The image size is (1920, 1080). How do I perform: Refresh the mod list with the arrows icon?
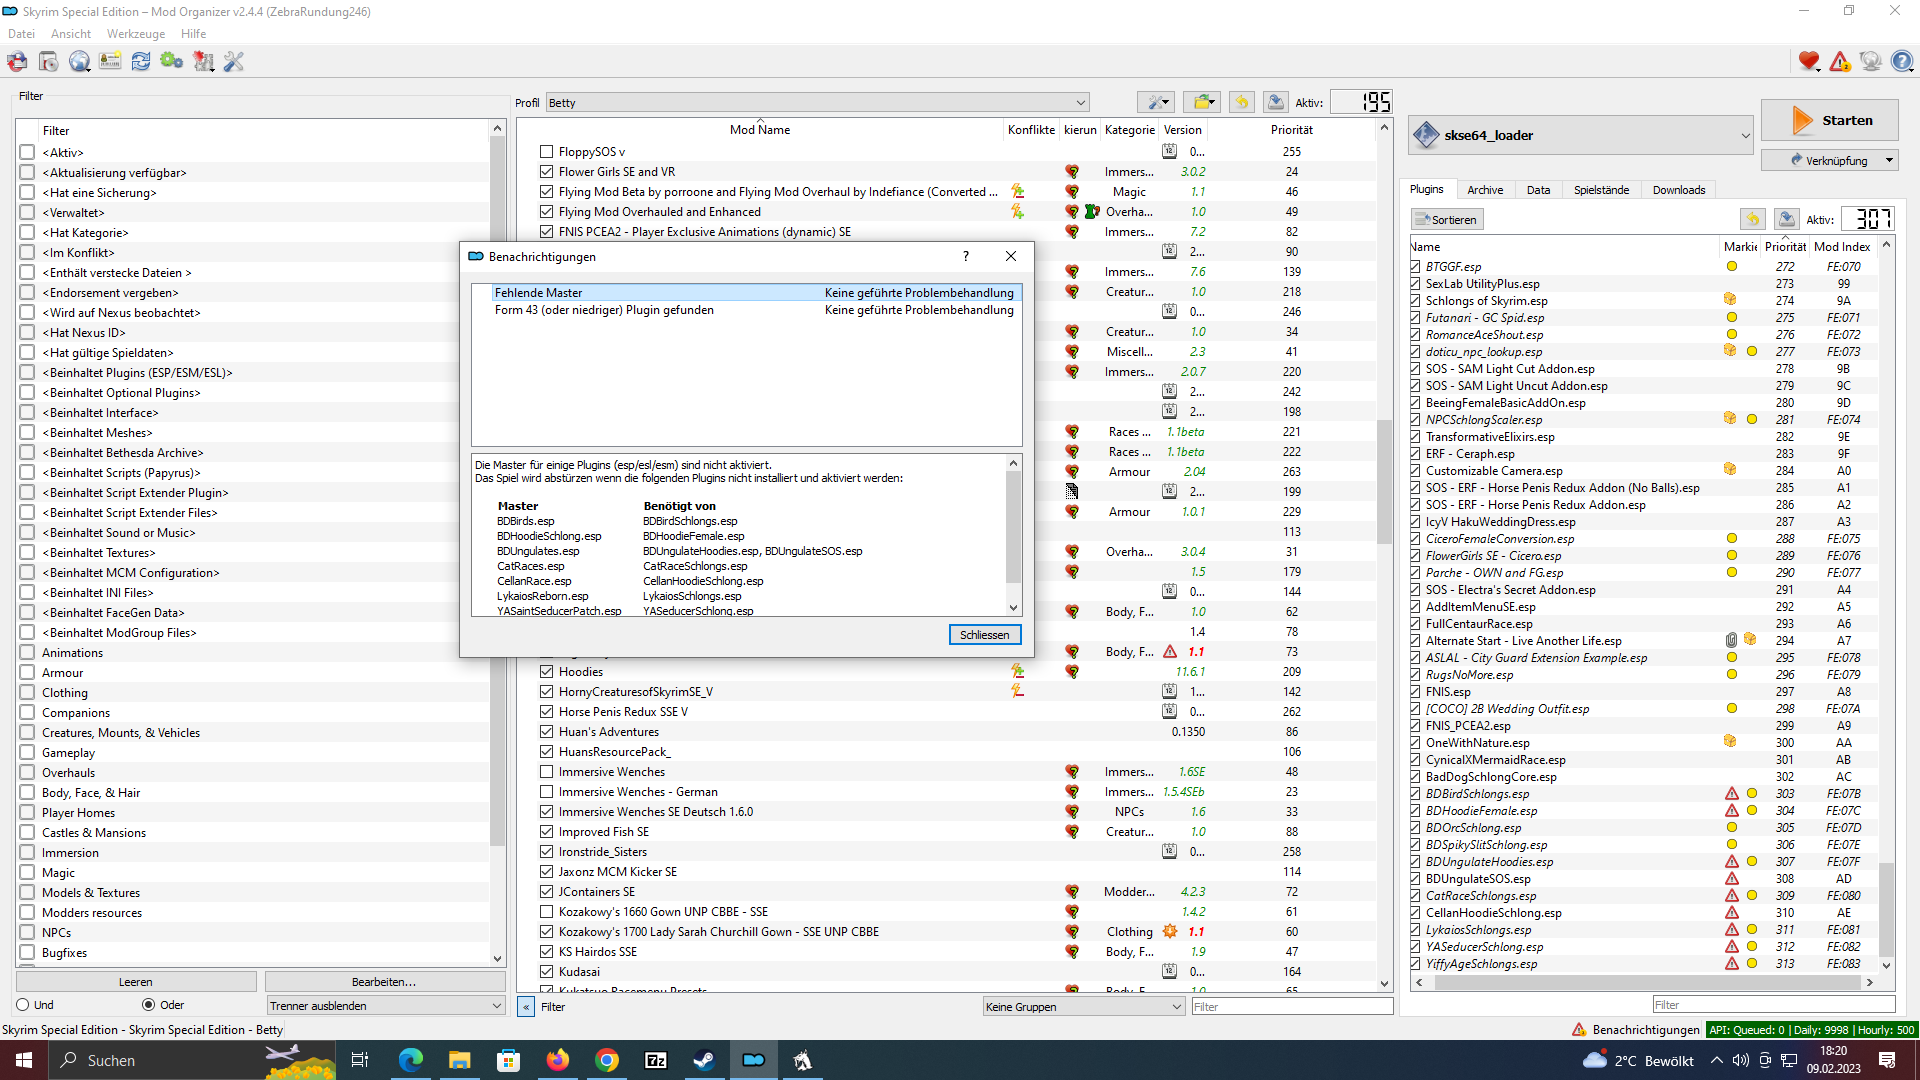point(141,62)
